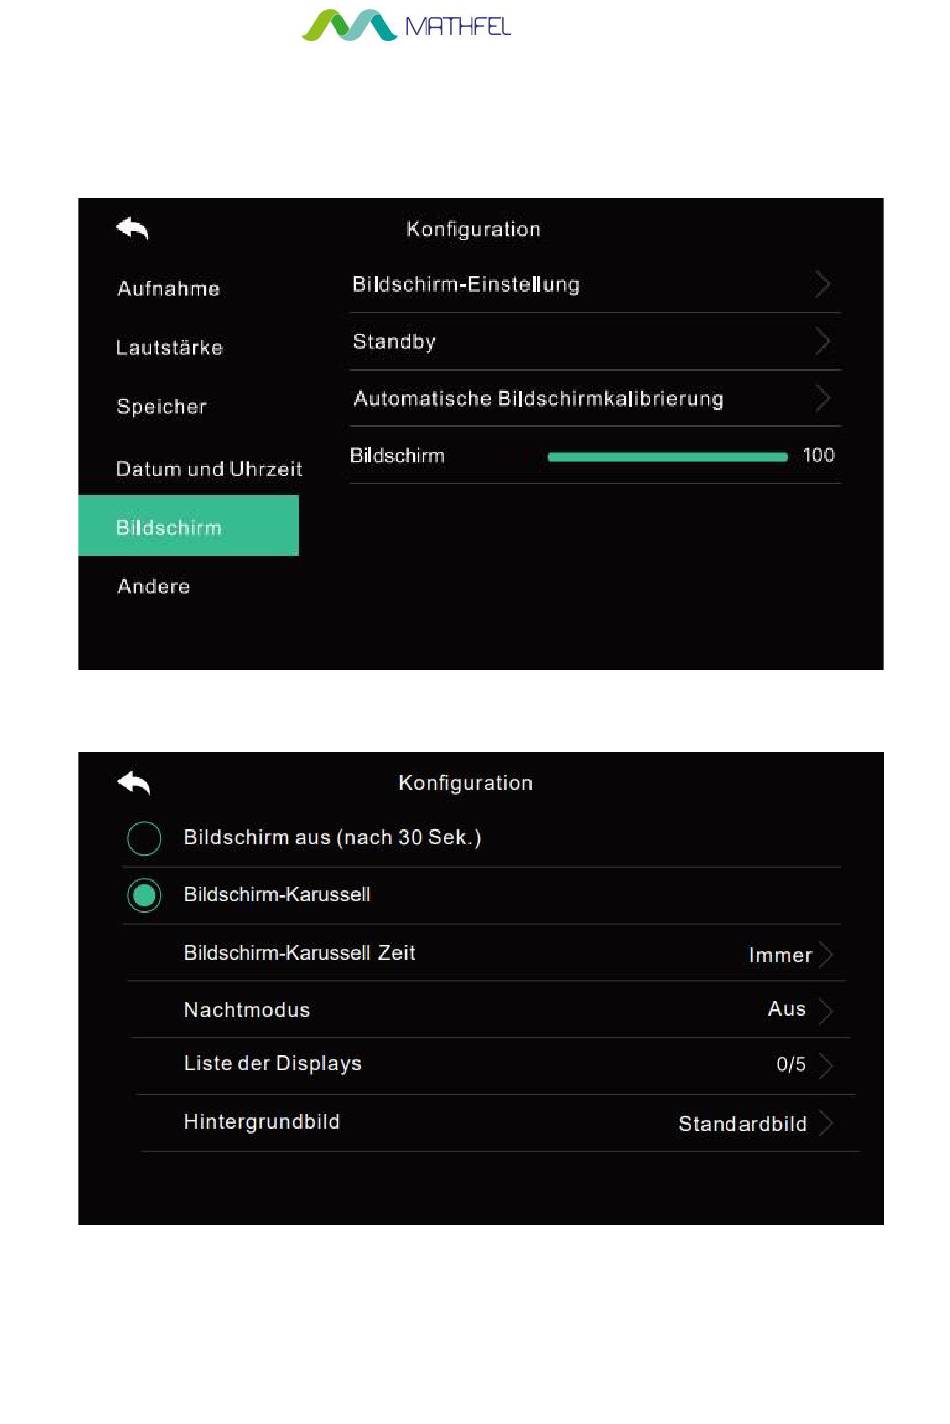Click the back arrow in the upper Konfiguration screen
Screen dimensions: 950x1424
coord(132,228)
